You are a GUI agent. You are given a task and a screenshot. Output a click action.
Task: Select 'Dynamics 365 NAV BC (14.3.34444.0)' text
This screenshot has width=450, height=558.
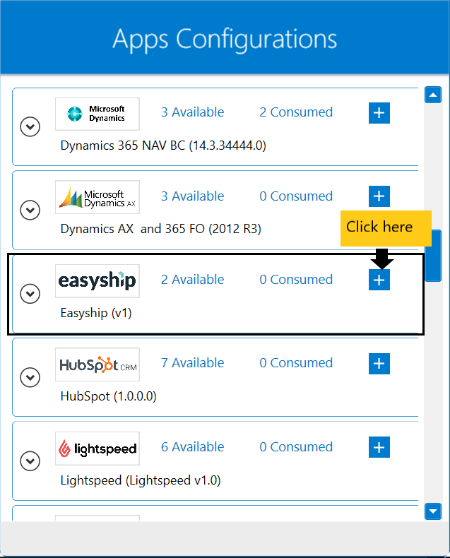coord(163,146)
